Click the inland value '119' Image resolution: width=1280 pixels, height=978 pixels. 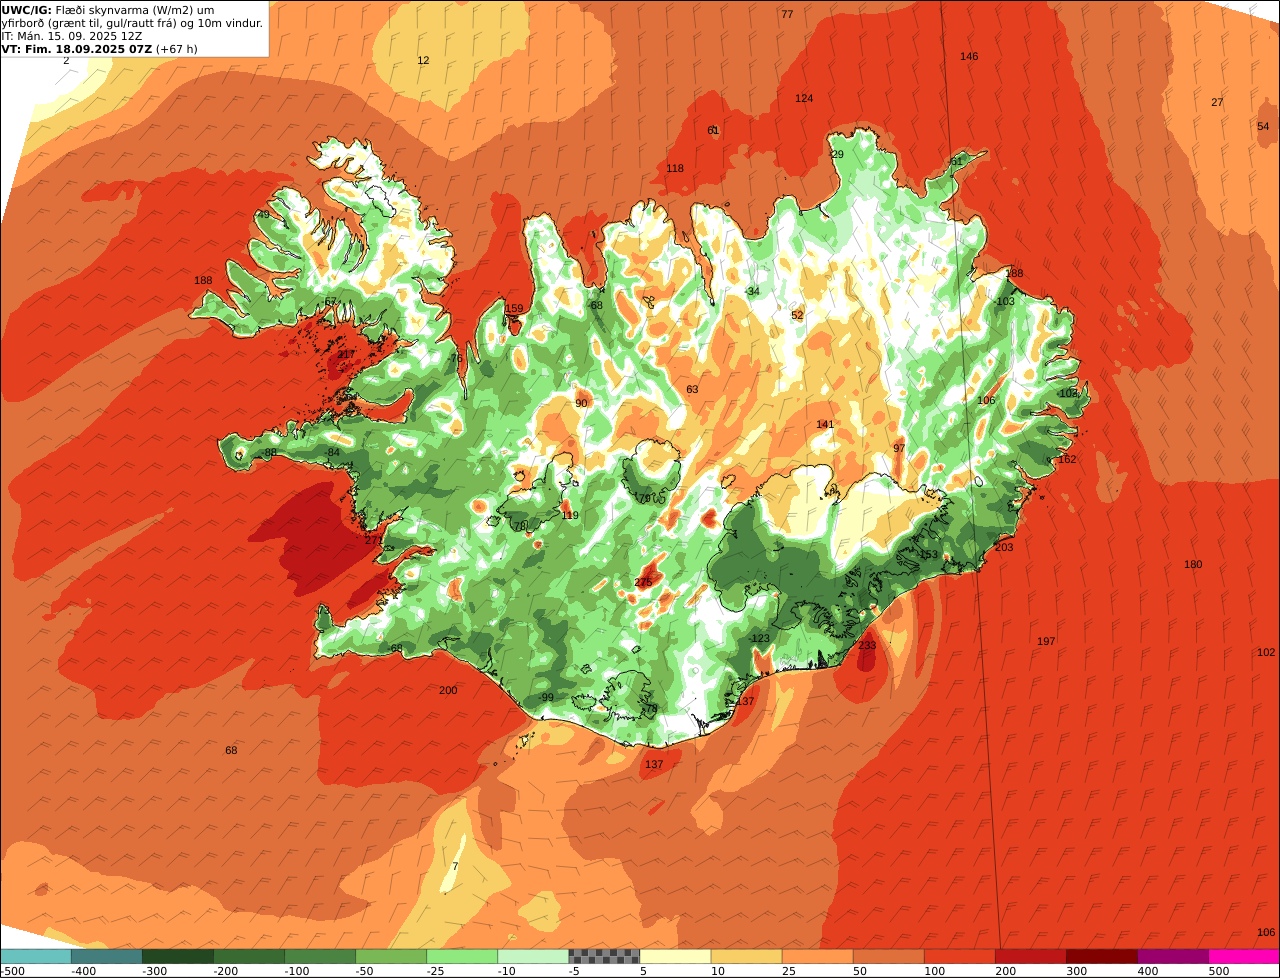pyautogui.click(x=570, y=515)
